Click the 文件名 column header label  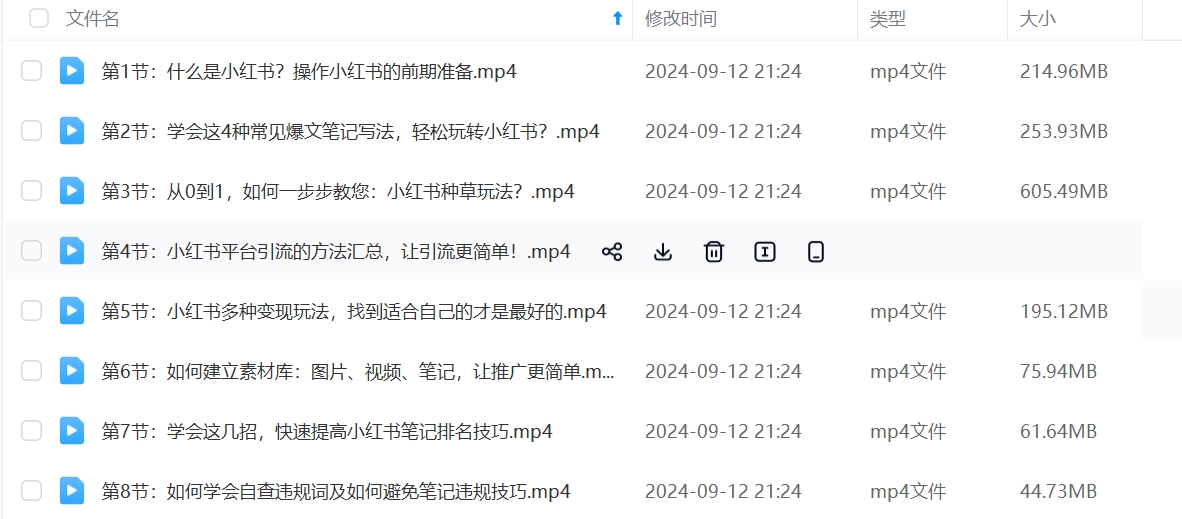[x=93, y=19]
